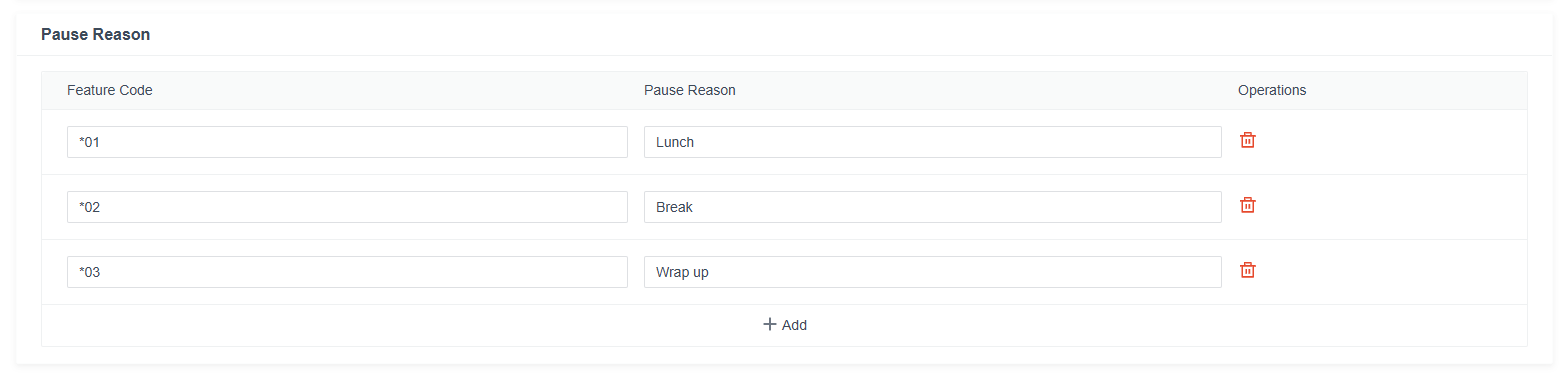
Task: Remove the Wrap up row with the trash icon
Action: coord(1247,271)
